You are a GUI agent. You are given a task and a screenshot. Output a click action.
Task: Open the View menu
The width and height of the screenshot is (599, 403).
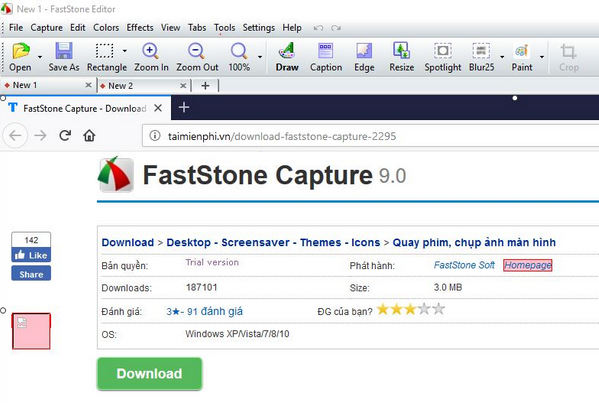[170, 28]
